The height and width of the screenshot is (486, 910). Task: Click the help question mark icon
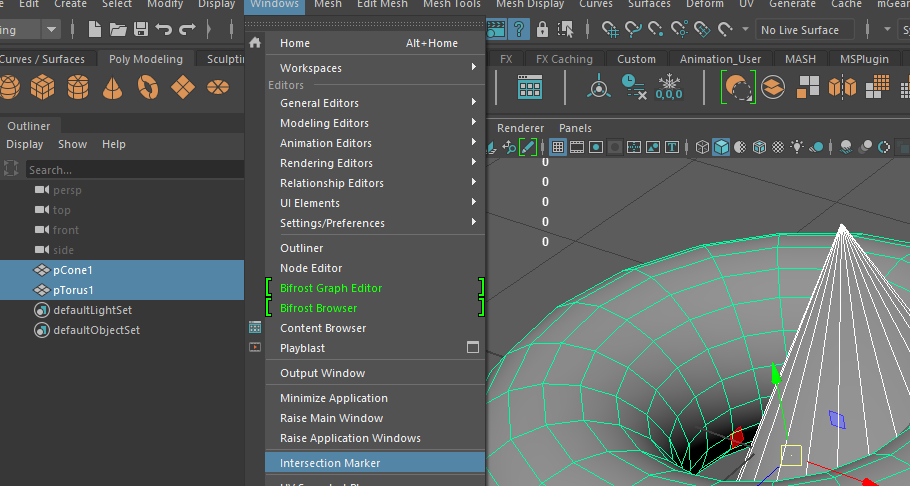519,29
